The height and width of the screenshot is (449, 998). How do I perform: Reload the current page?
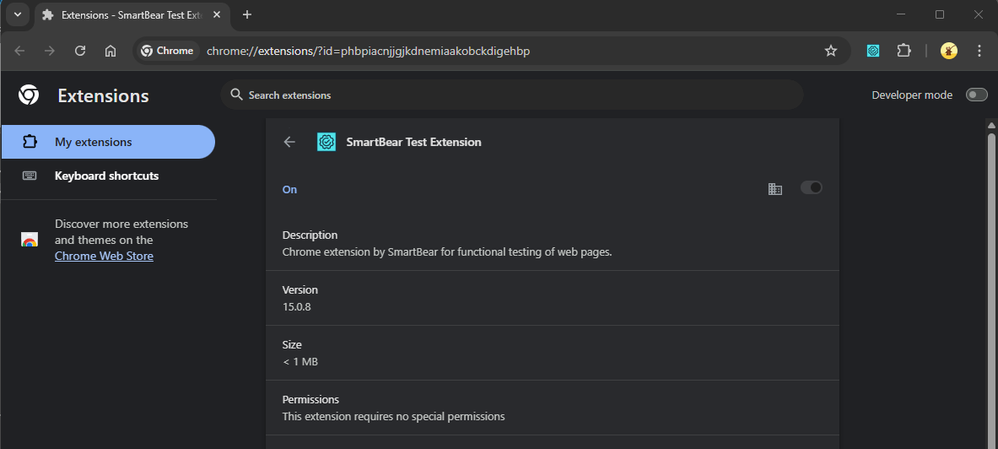point(80,51)
